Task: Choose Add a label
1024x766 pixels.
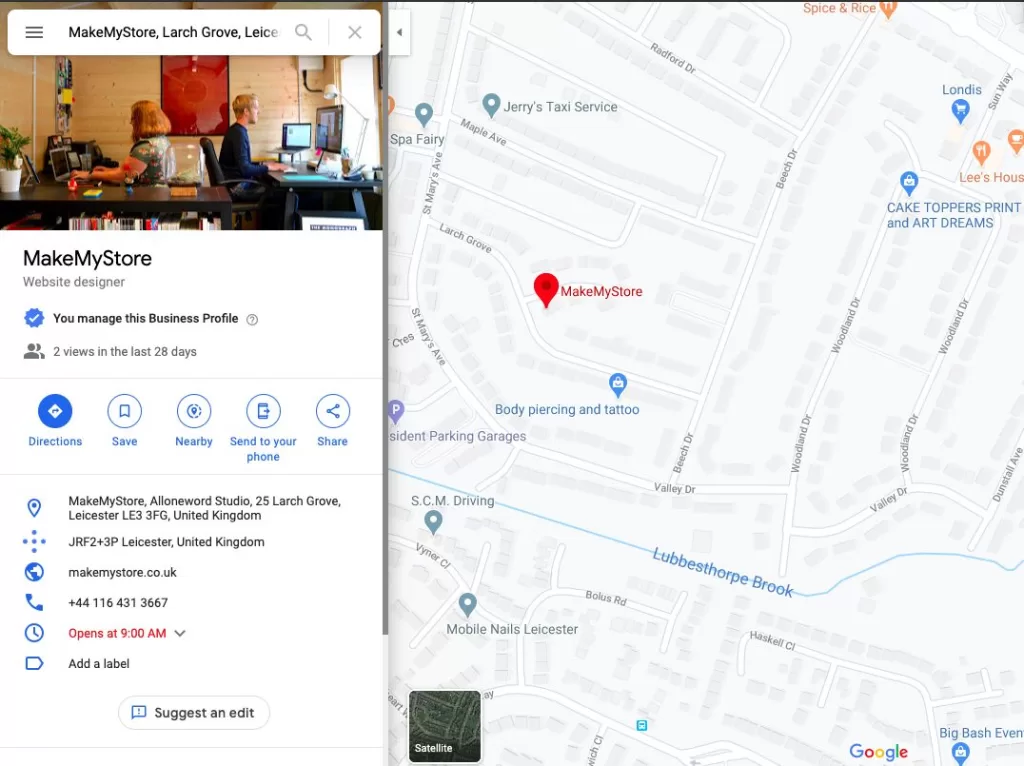Action: tap(99, 663)
